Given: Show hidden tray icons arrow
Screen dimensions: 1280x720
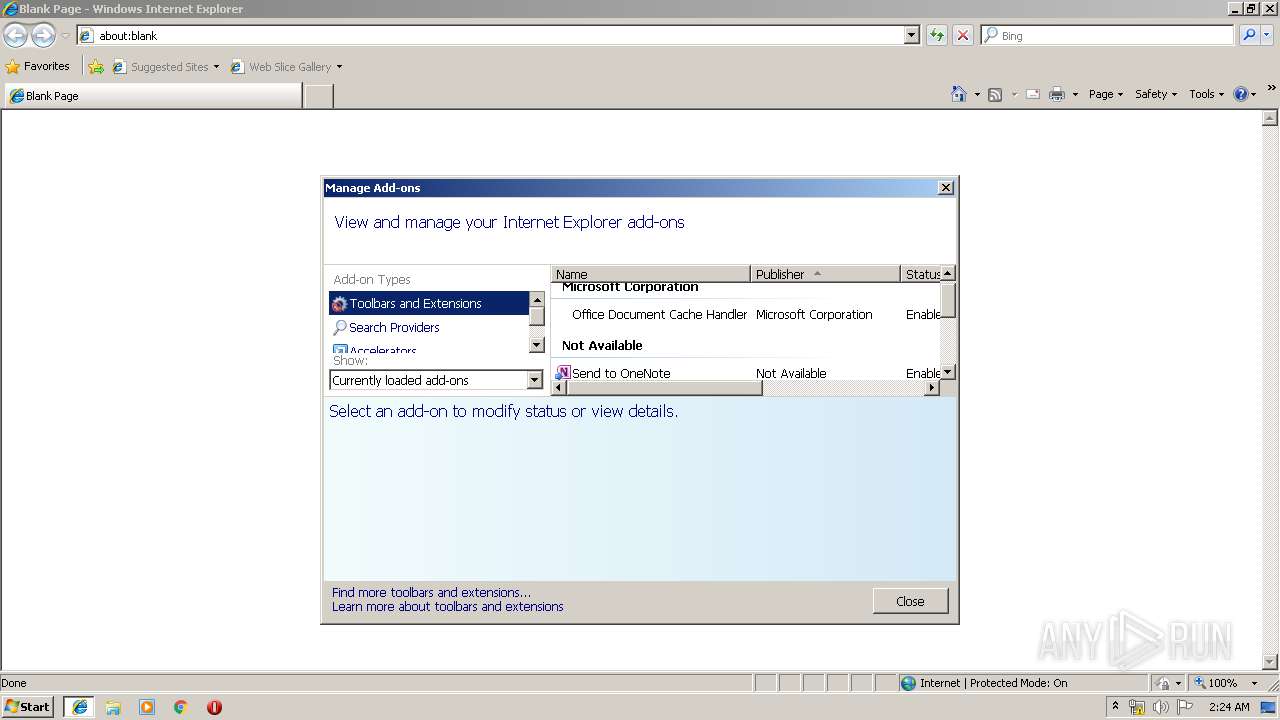Looking at the screenshot, I should pyautogui.click(x=1115, y=706).
